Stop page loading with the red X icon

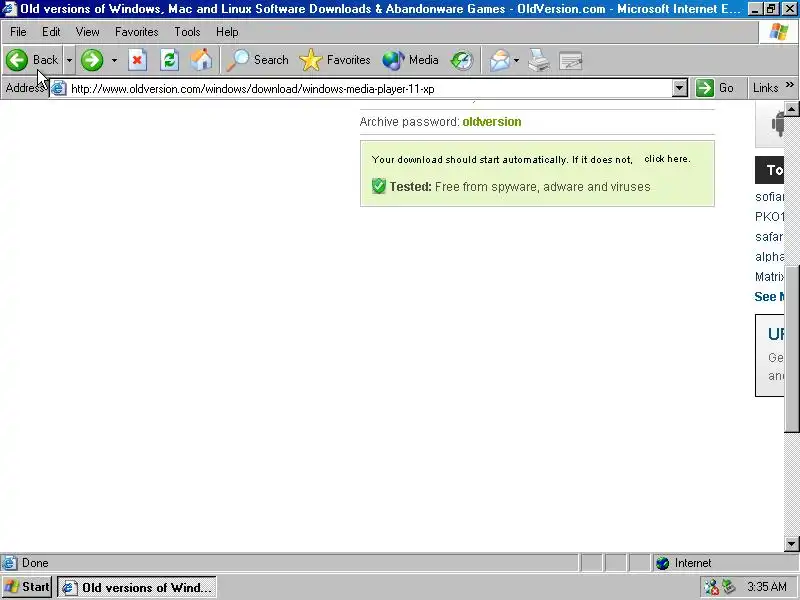click(x=137, y=60)
